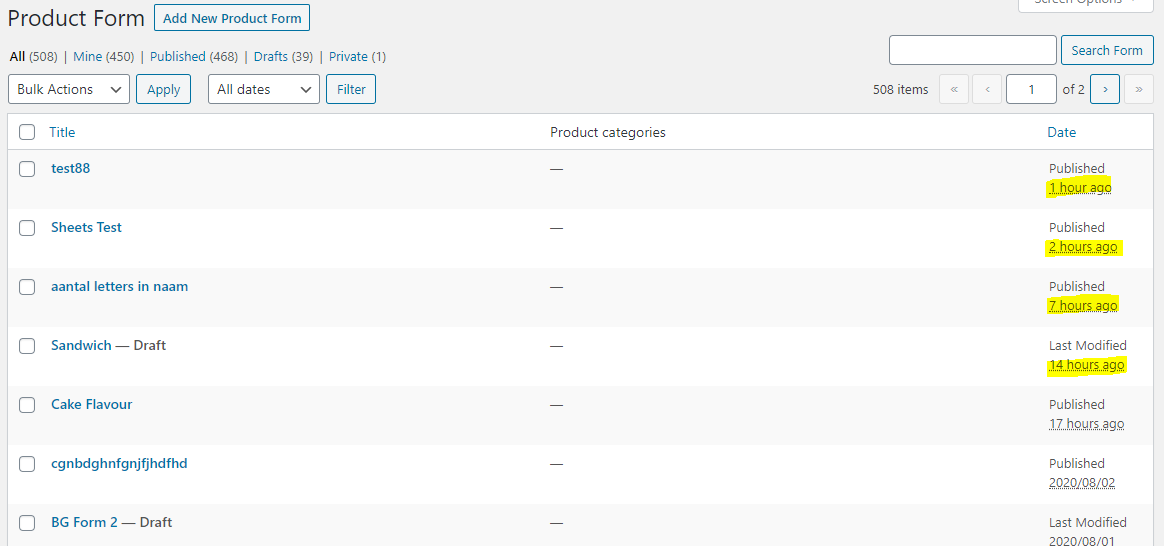This screenshot has width=1164, height=546.
Task: Click the first page double-arrow
Action: point(954,89)
